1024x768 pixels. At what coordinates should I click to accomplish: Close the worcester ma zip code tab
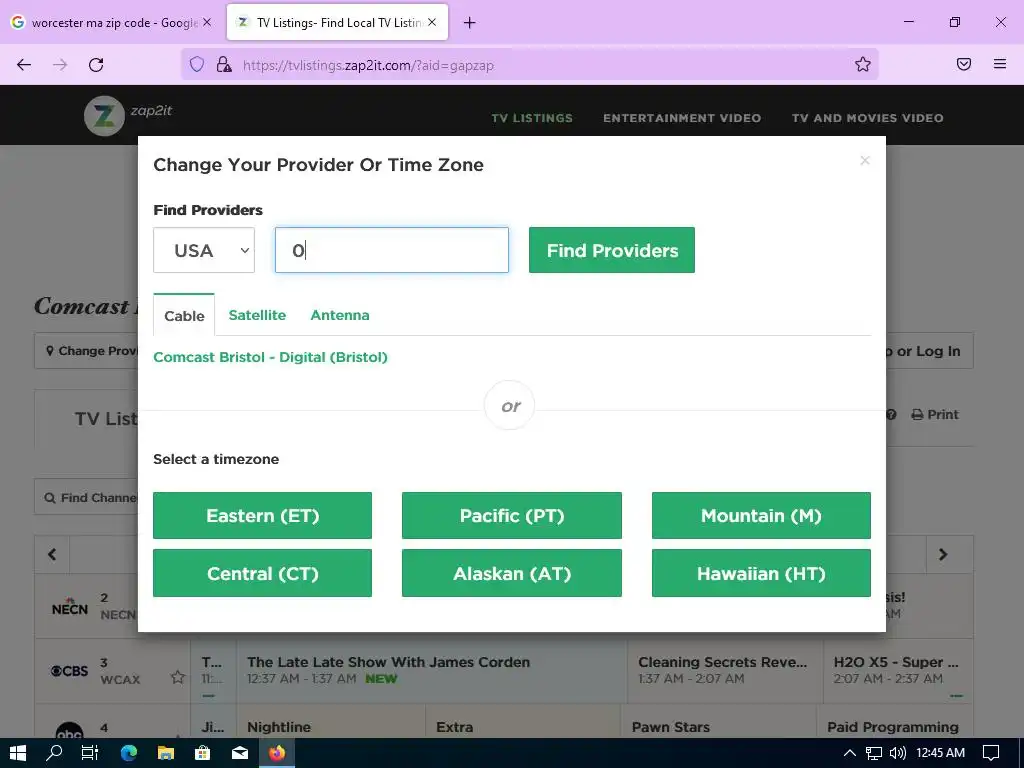207,22
